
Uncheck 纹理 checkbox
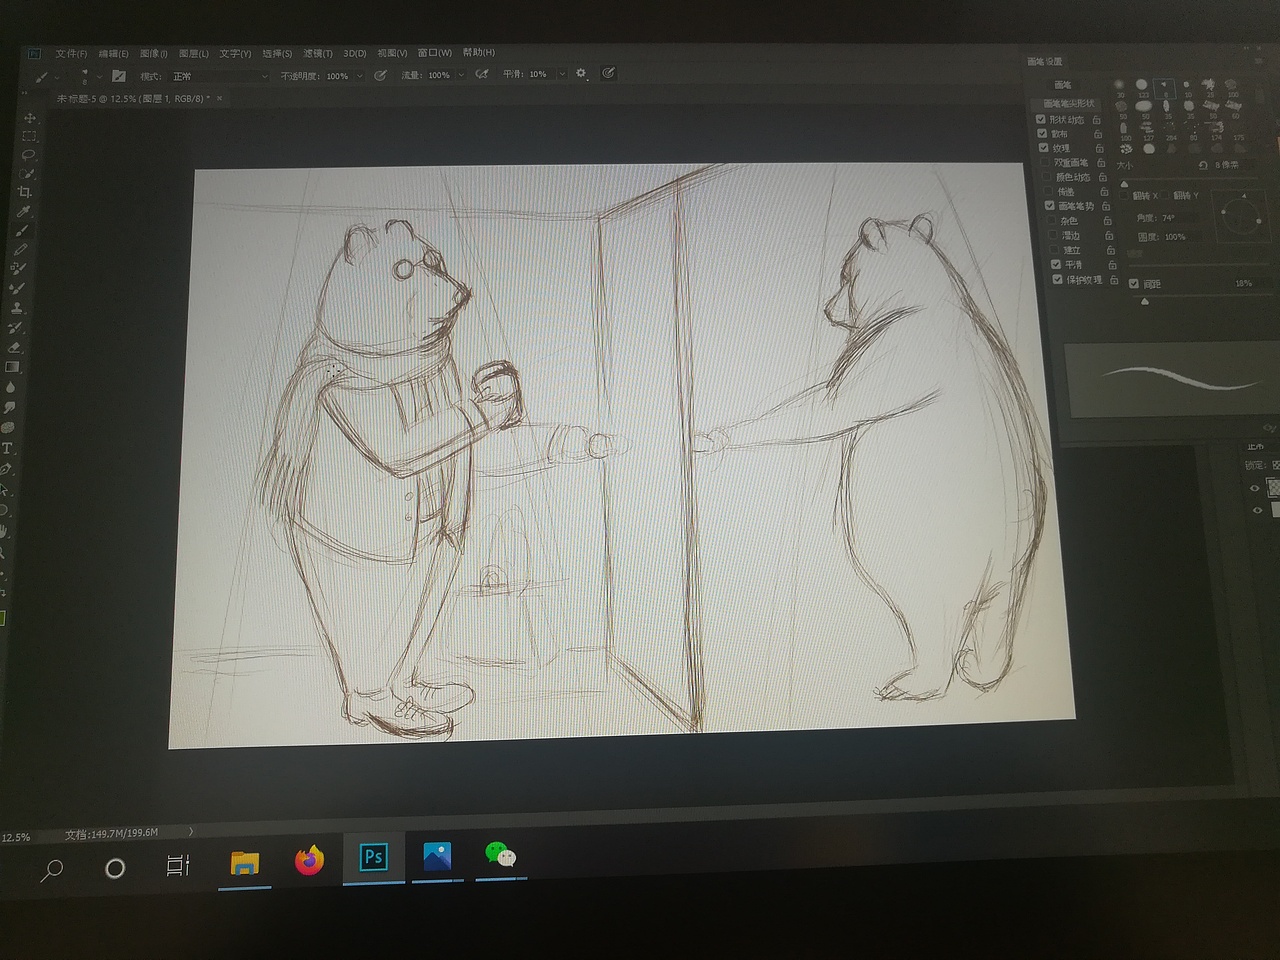tap(1043, 148)
